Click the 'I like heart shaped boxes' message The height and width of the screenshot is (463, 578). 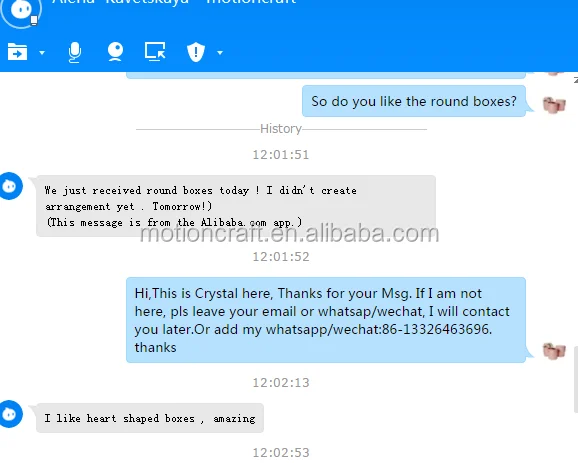(x=150, y=418)
